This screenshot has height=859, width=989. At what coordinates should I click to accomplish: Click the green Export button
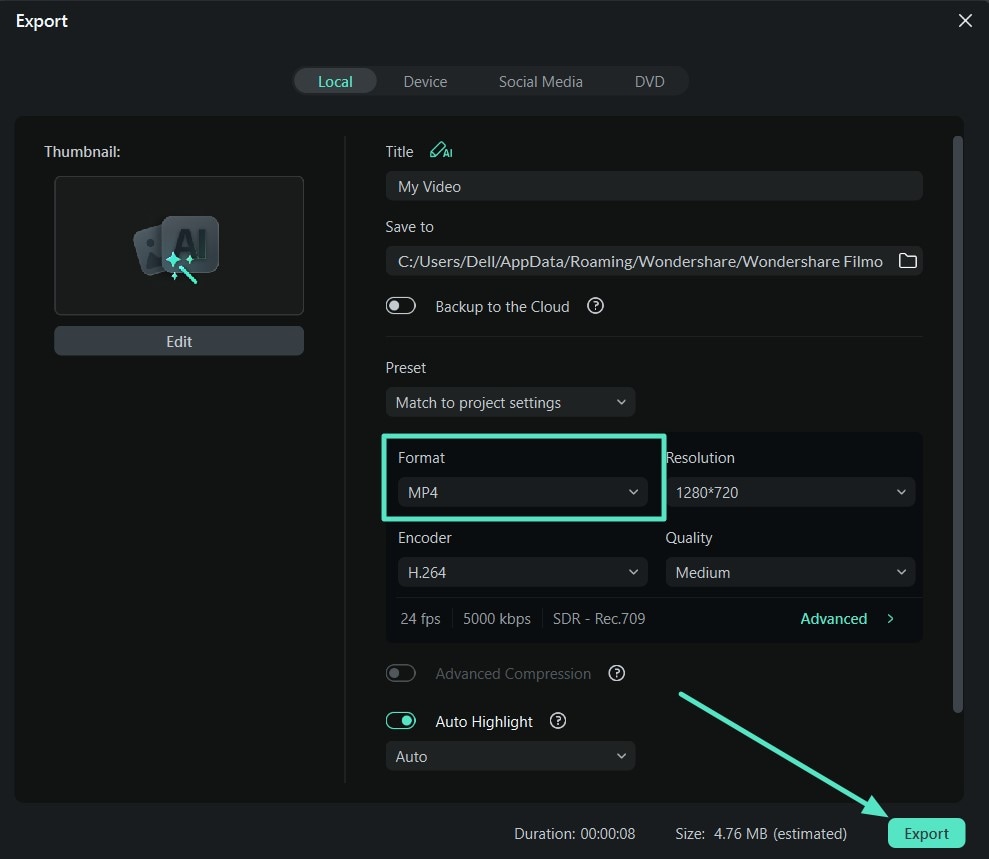[926, 833]
